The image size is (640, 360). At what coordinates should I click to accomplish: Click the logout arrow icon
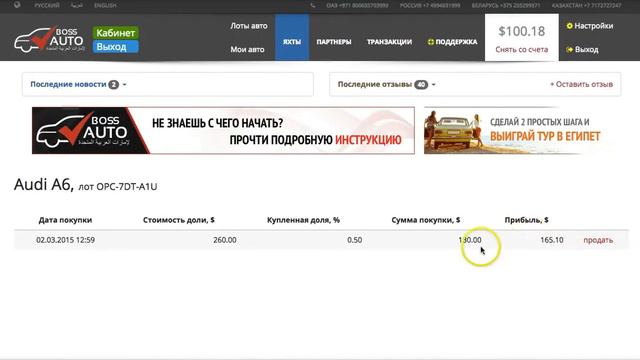coord(569,49)
